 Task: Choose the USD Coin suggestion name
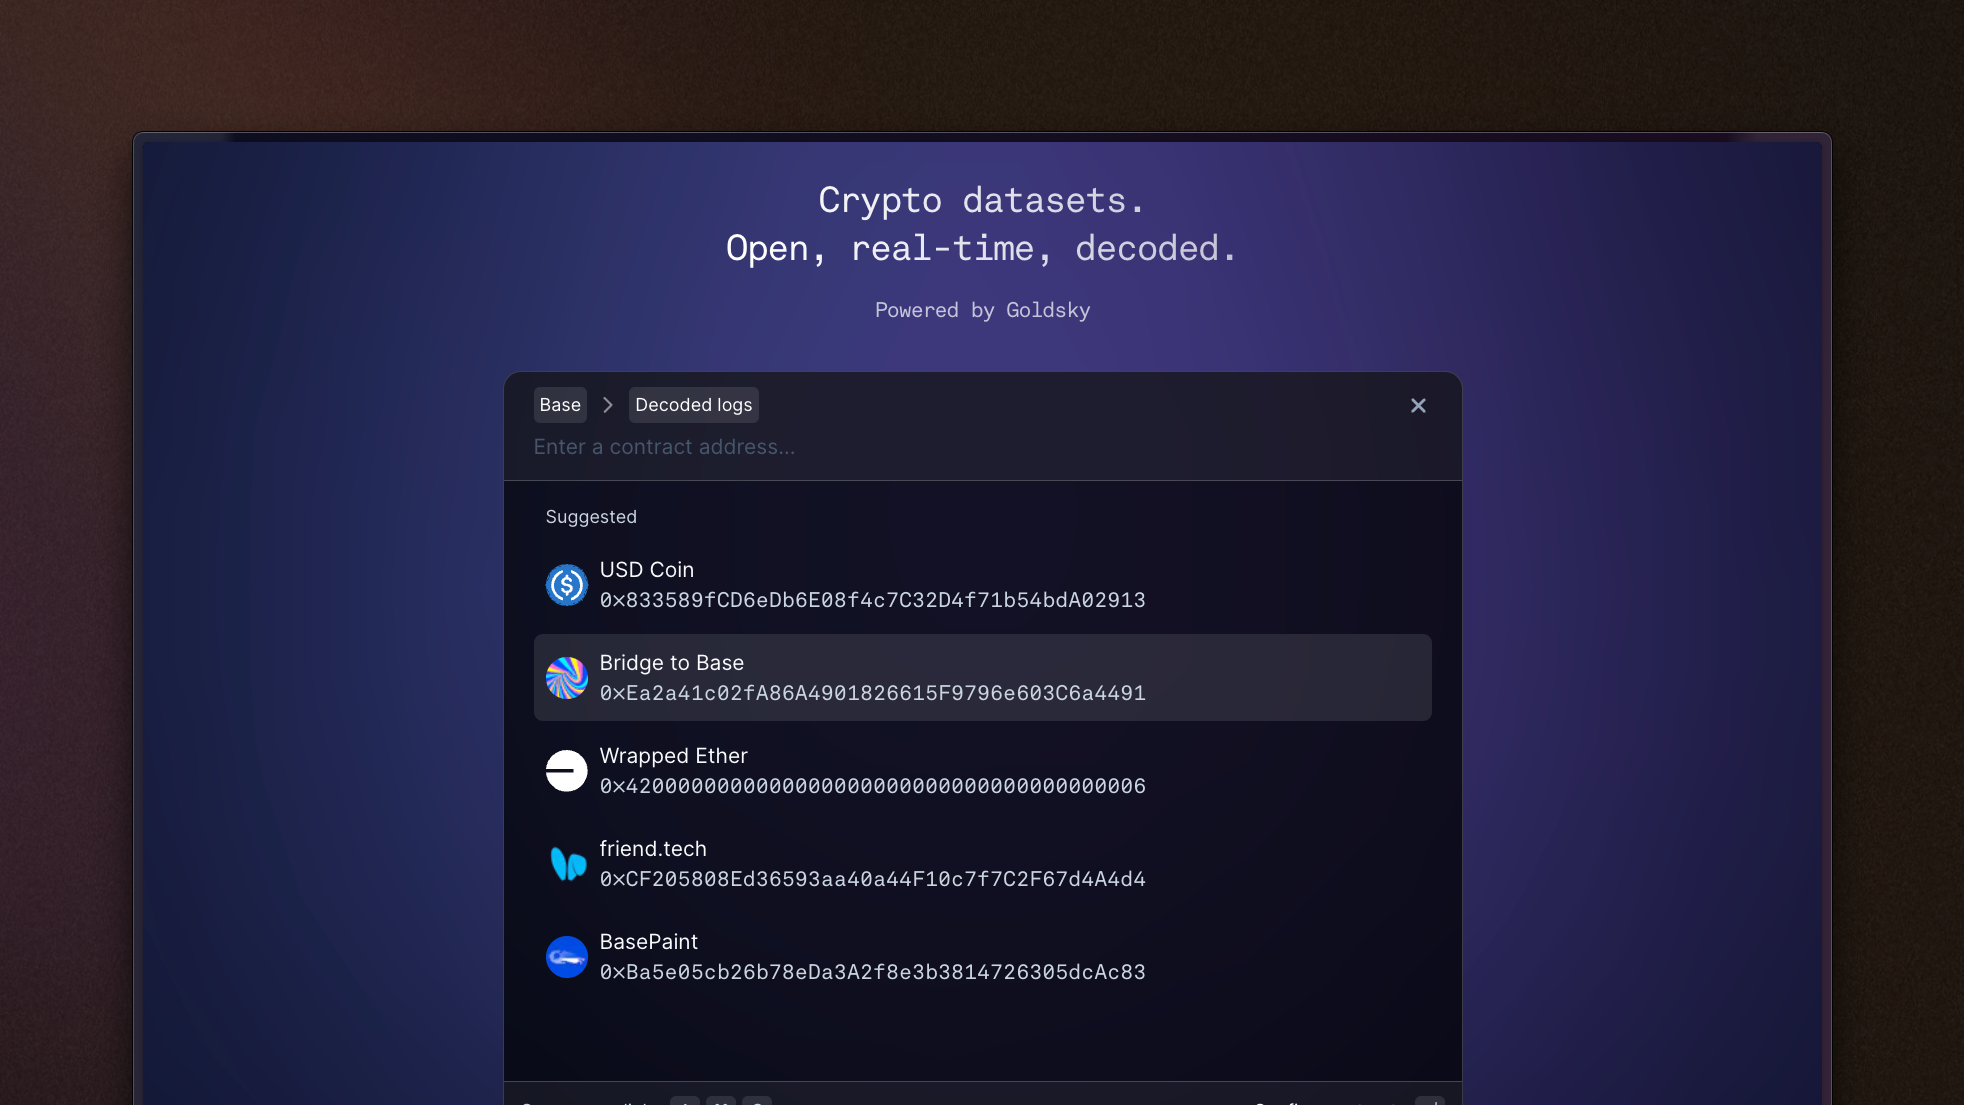coord(647,570)
